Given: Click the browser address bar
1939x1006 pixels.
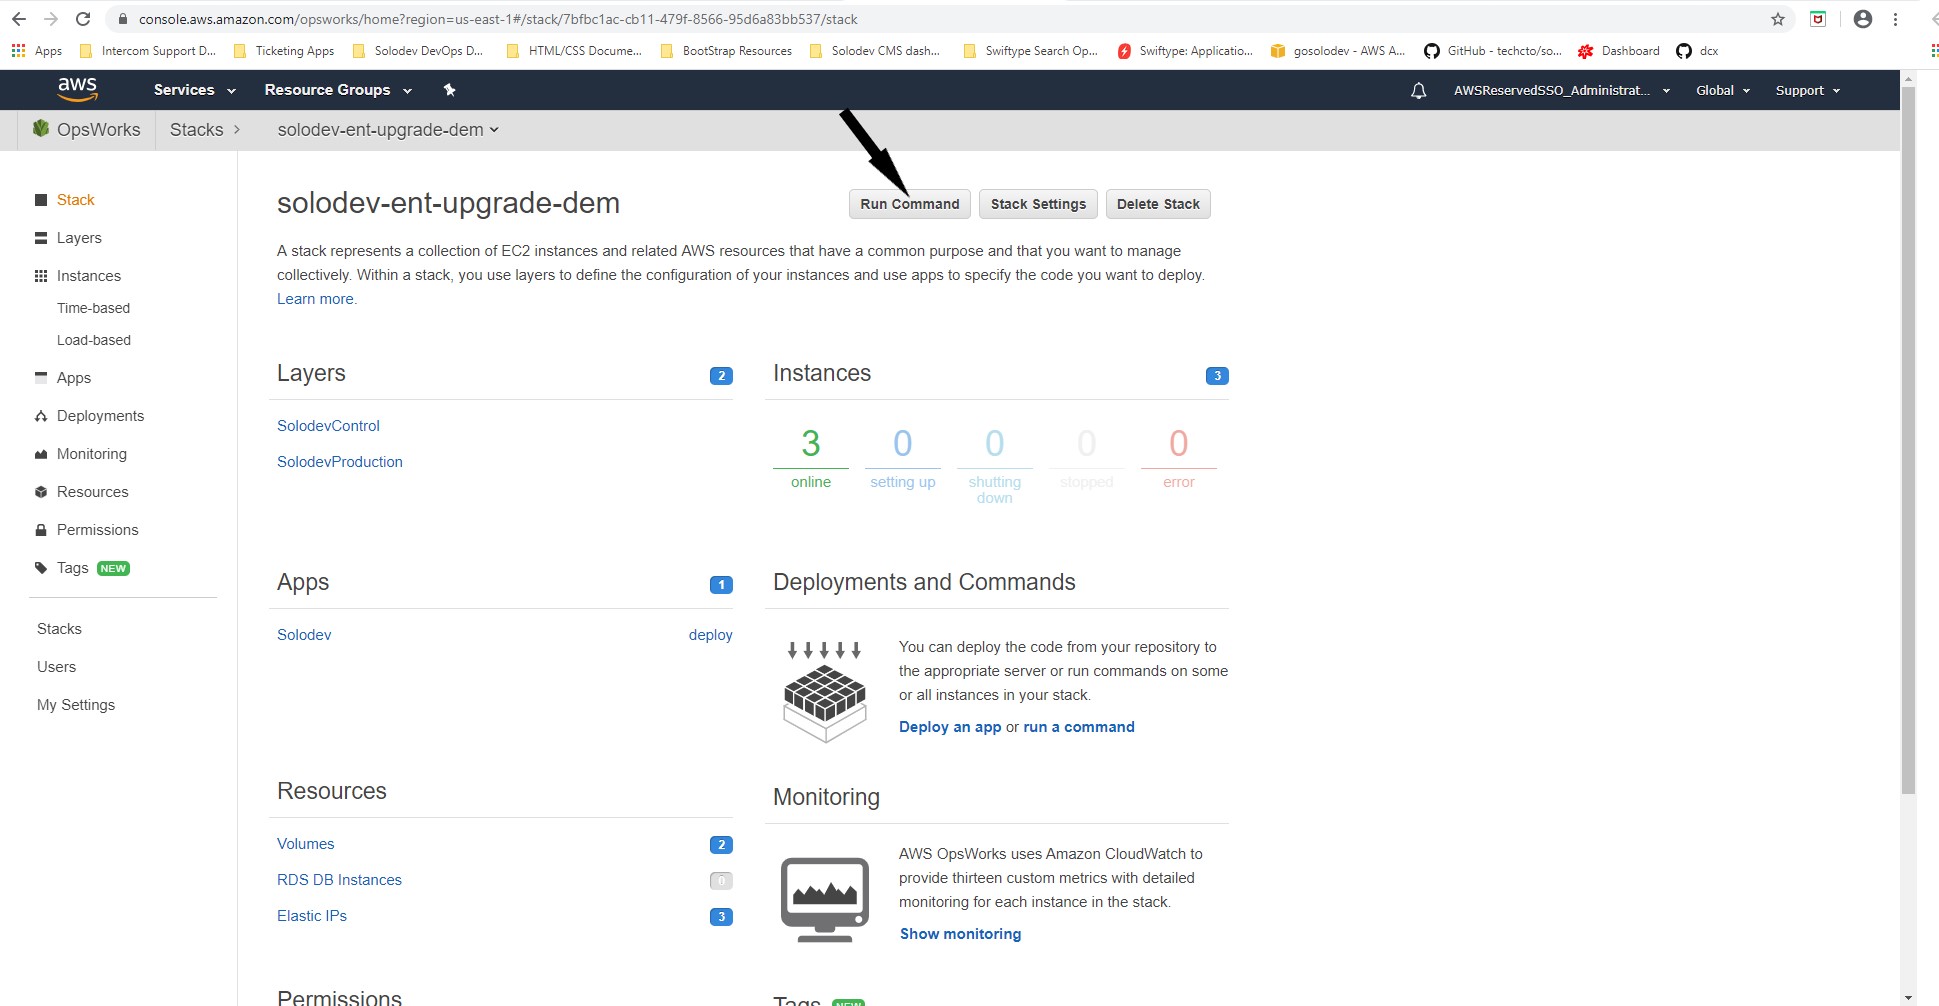Looking at the screenshot, I should tap(940, 19).
